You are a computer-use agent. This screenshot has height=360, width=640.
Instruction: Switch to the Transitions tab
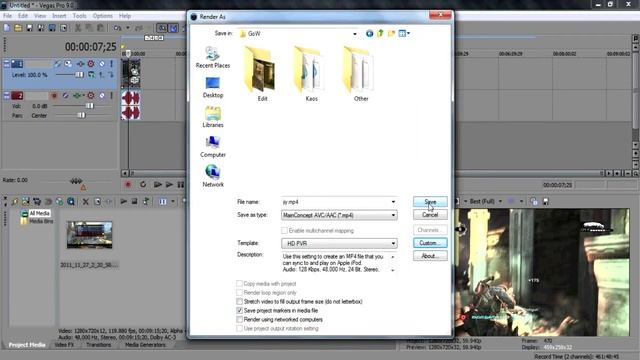98,345
